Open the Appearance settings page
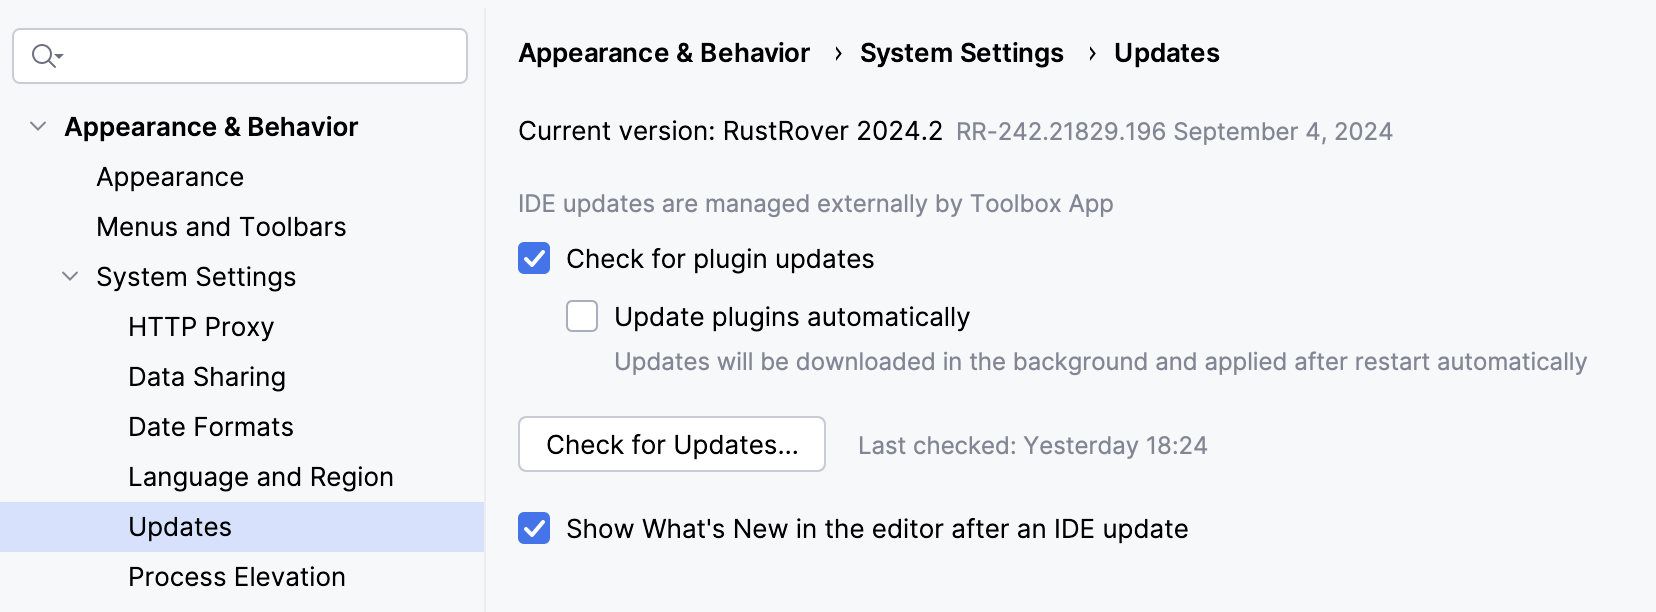 [x=170, y=176]
